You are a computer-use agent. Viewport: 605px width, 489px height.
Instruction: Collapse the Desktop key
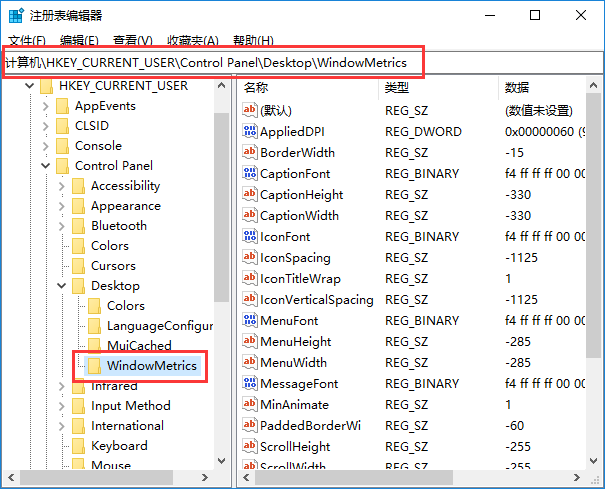coord(62,286)
